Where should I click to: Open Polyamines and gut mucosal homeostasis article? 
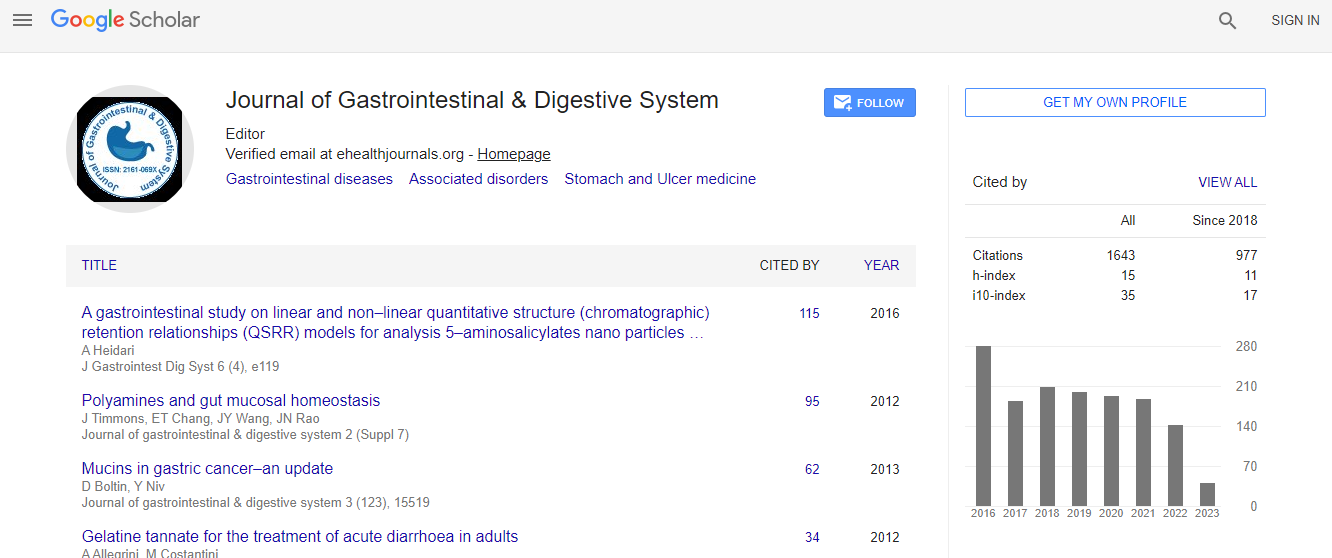click(231, 400)
